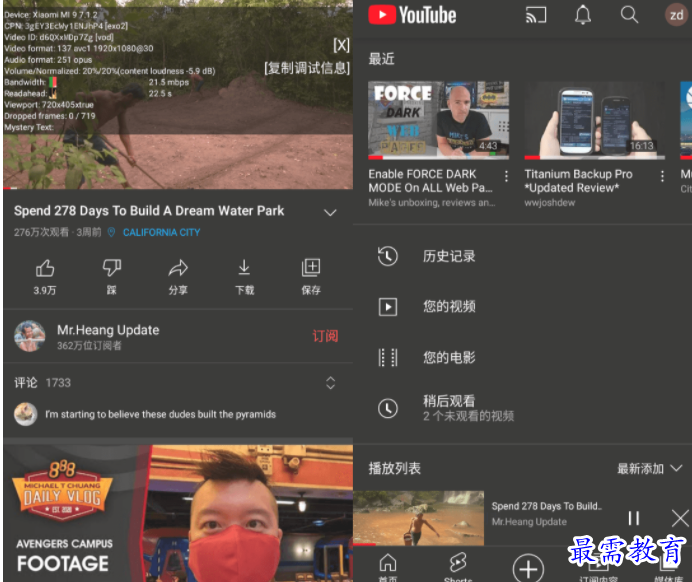
Task: Tap the 评论 1733 comments header
Action: [x=42, y=383]
